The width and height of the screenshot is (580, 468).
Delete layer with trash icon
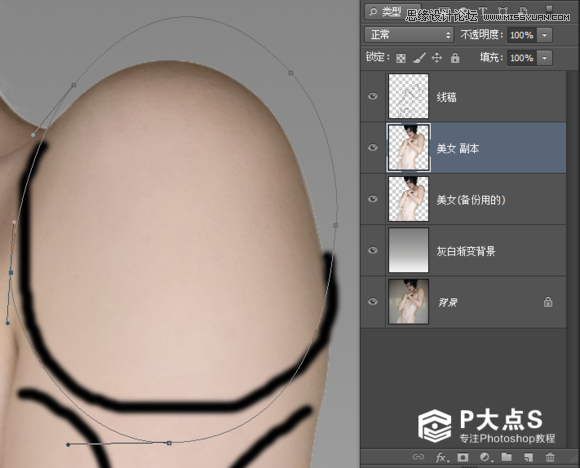click(550, 457)
